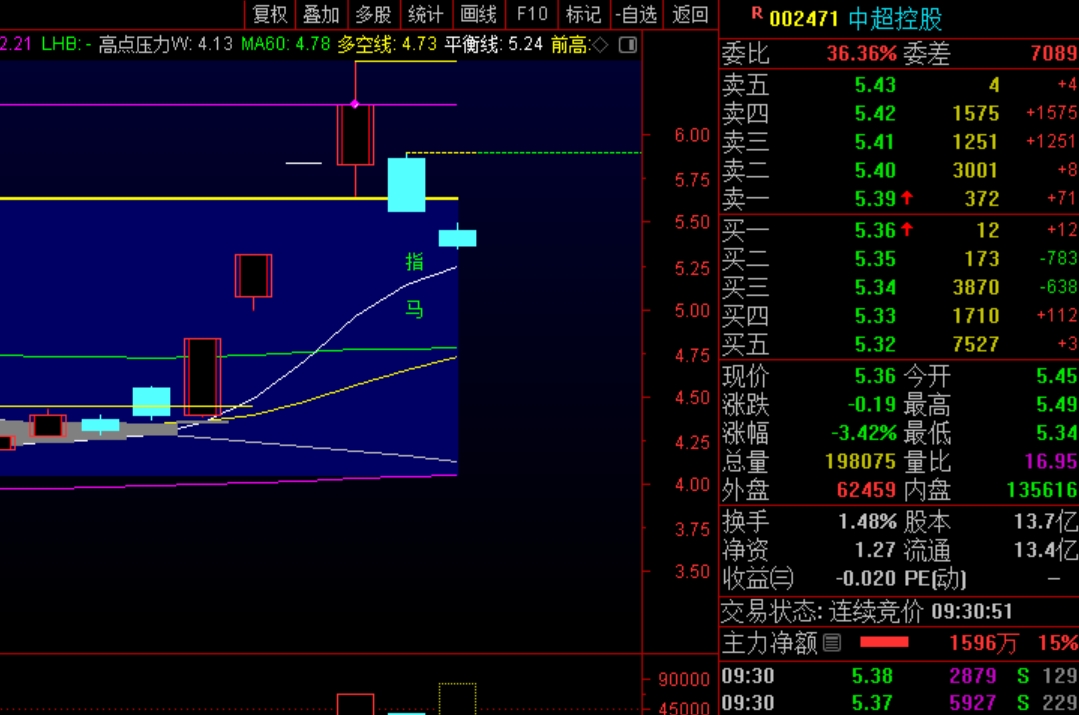The width and height of the screenshot is (1079, 715).
Task: Select 卖五 price 5.43
Action: (x=875, y=85)
